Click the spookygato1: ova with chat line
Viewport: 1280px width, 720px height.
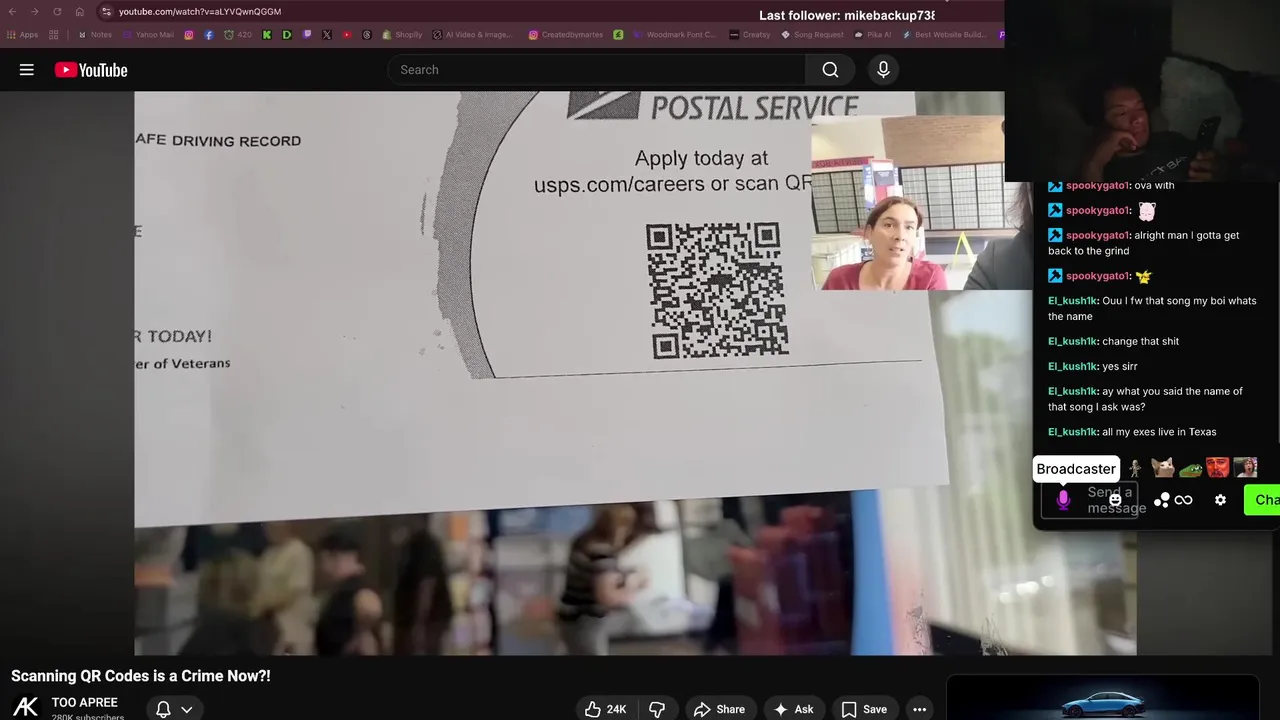[1111, 185]
